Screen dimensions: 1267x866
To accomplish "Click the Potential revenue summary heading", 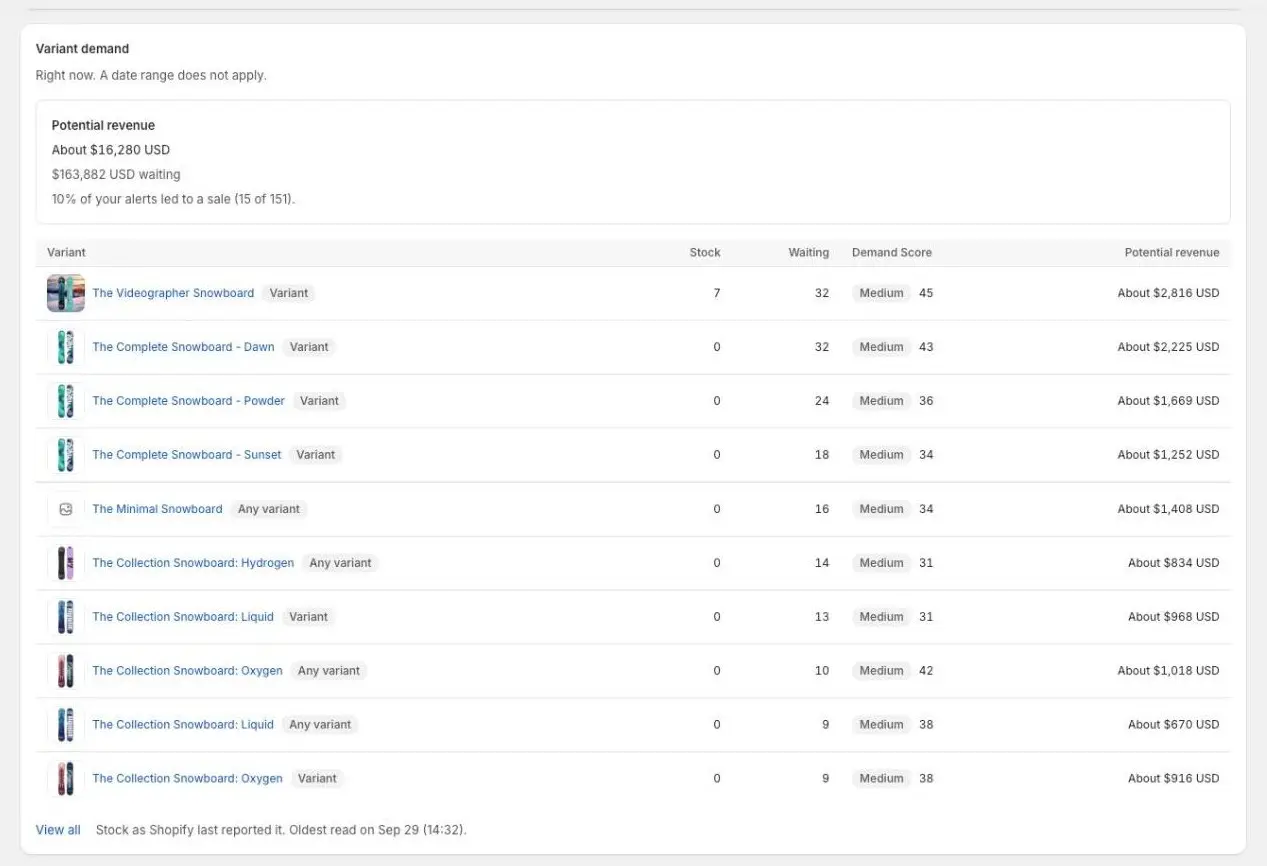I will point(103,126).
